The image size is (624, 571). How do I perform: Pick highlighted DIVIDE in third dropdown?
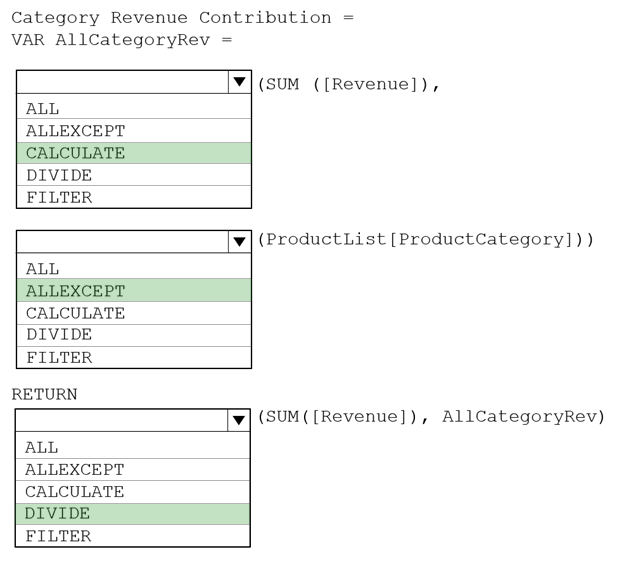(x=133, y=514)
